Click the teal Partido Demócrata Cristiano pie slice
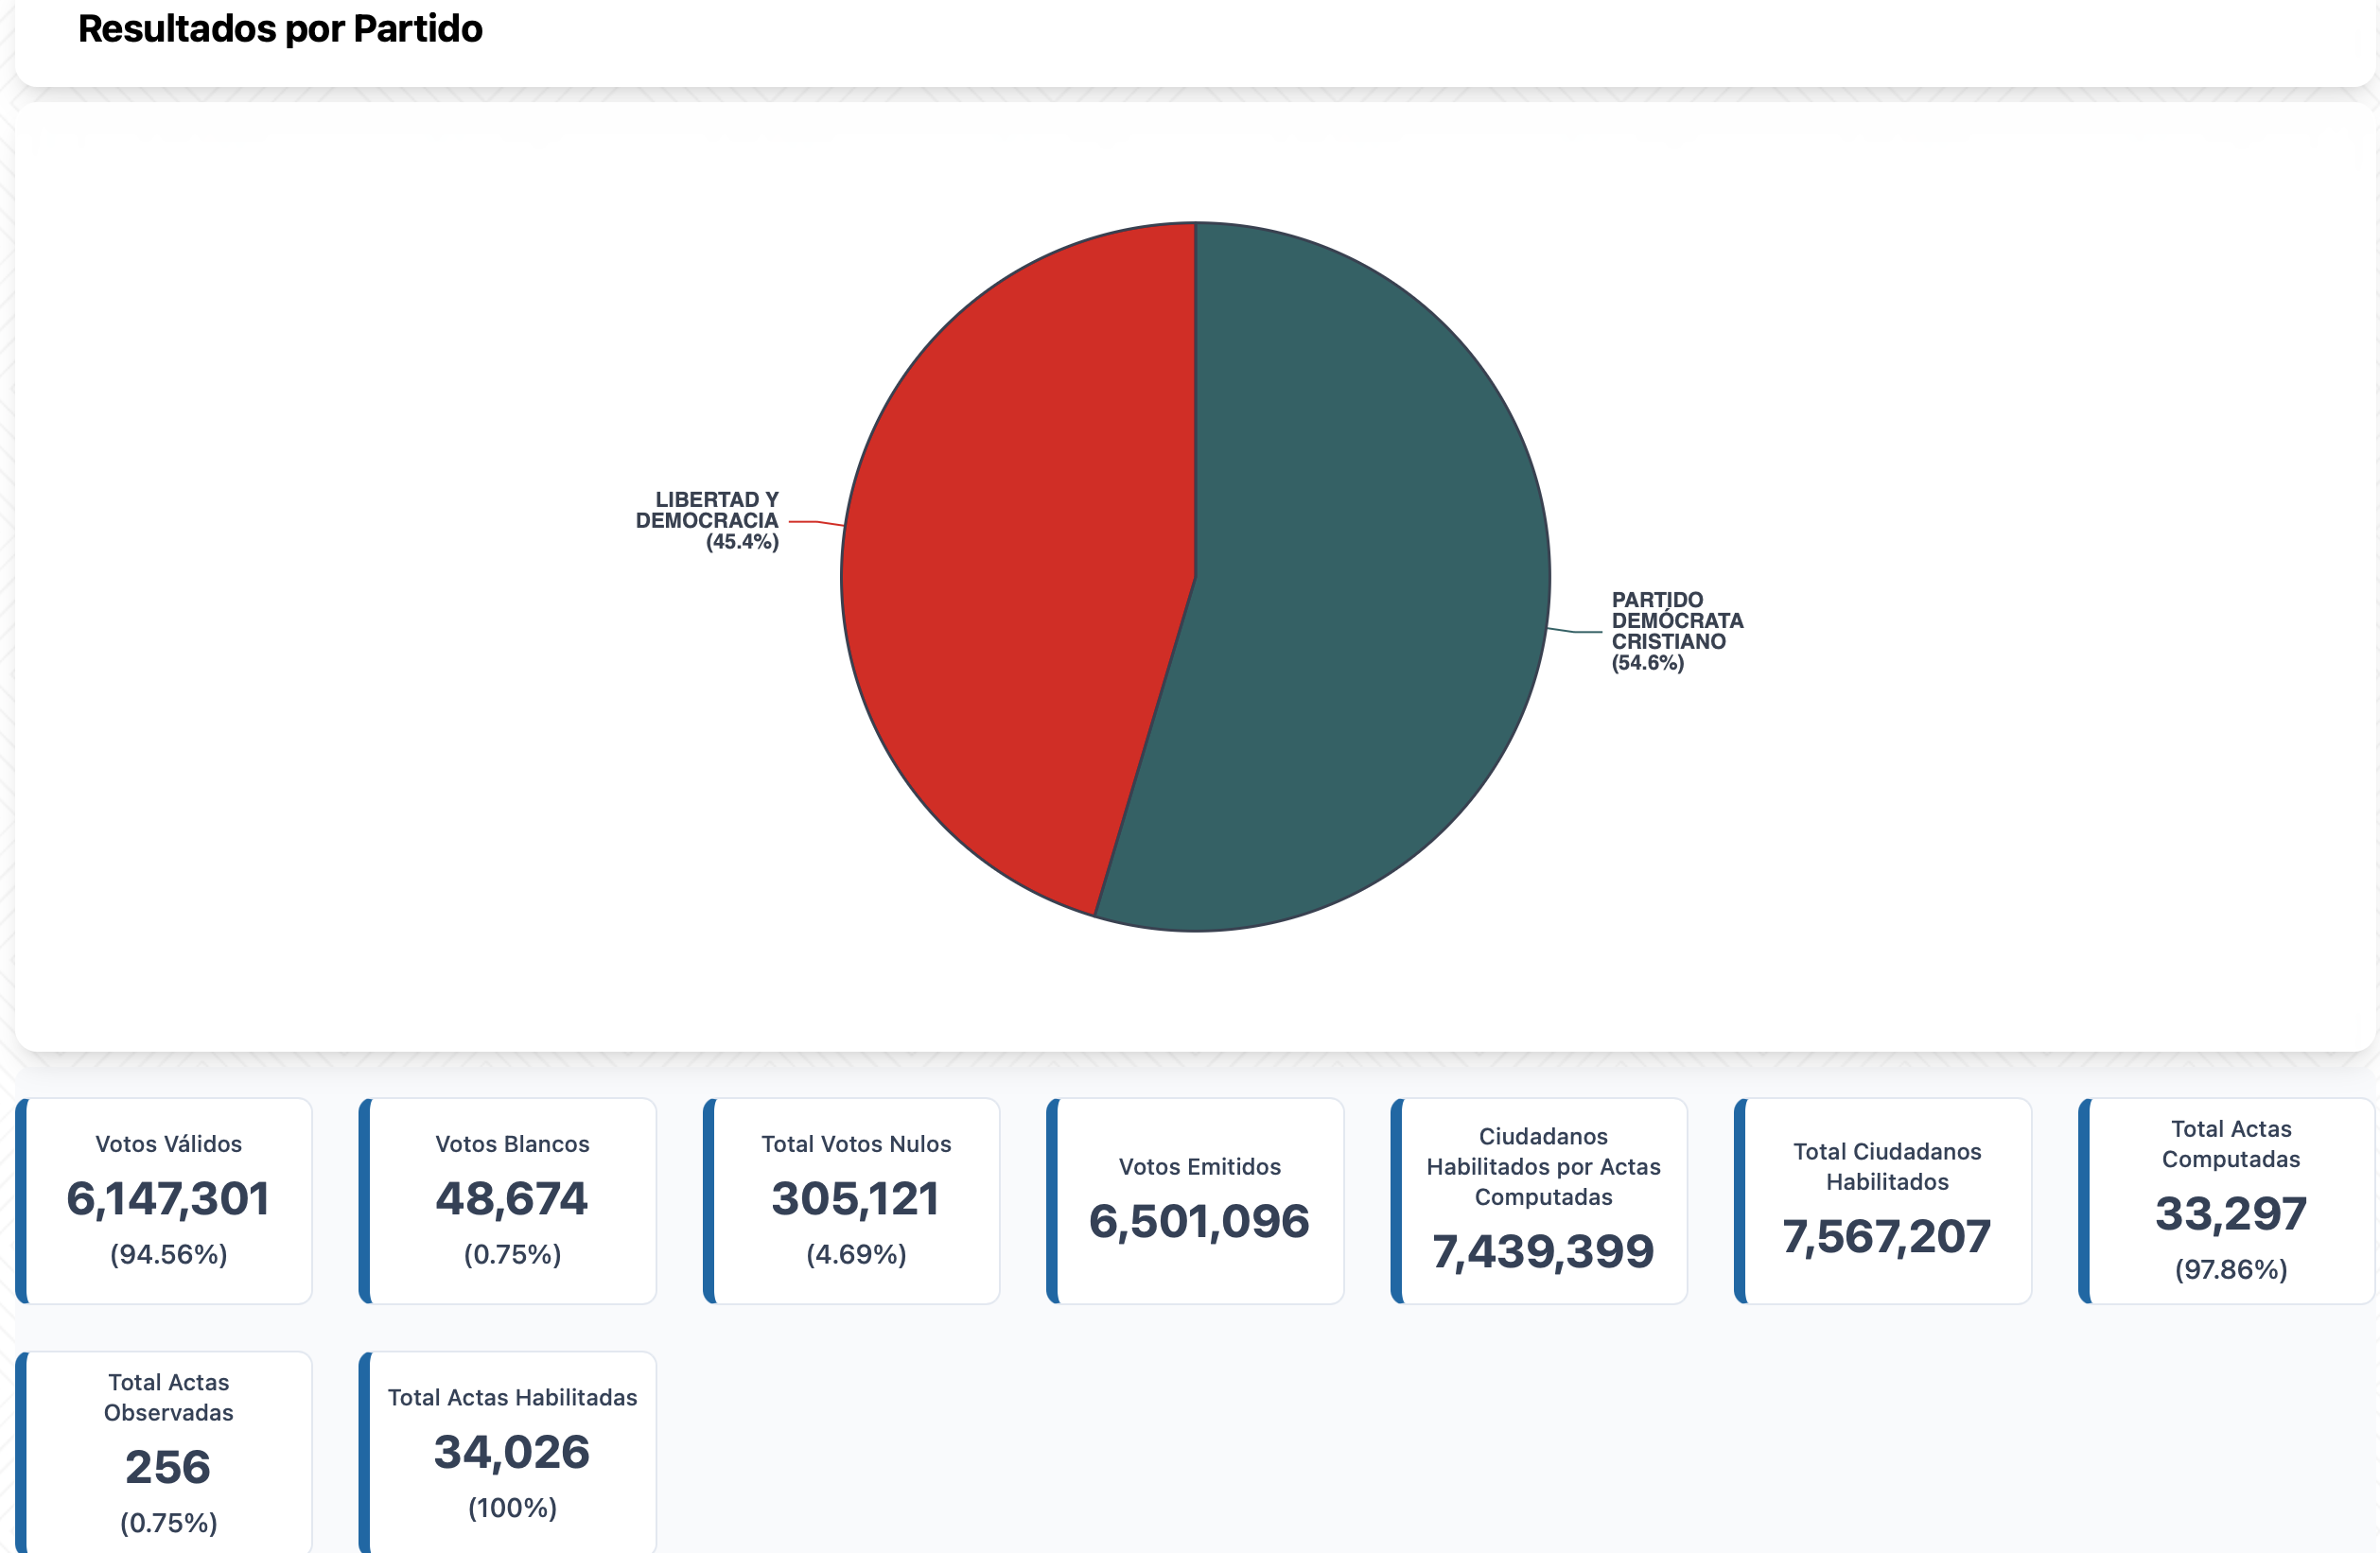Screen dimensions: 2380x1553 click(x=1370, y=580)
